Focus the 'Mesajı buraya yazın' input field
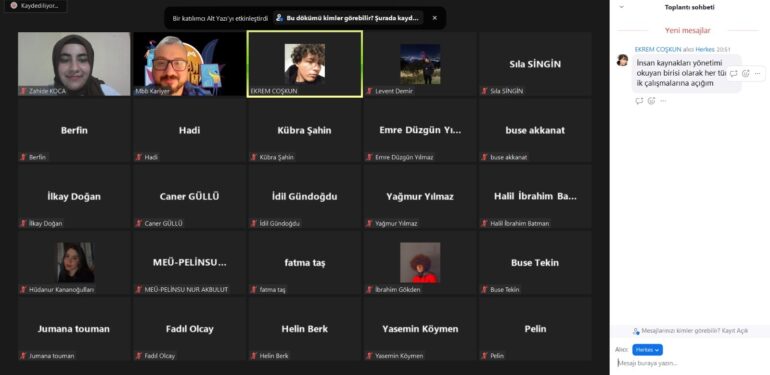The image size is (770, 375). point(689,364)
